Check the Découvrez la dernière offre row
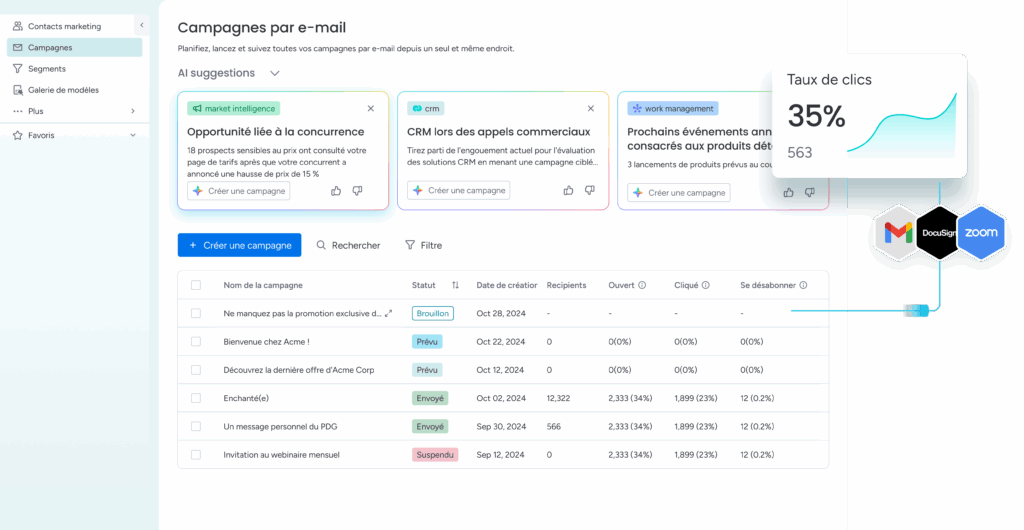This screenshot has height=530, width=1024. (196, 370)
